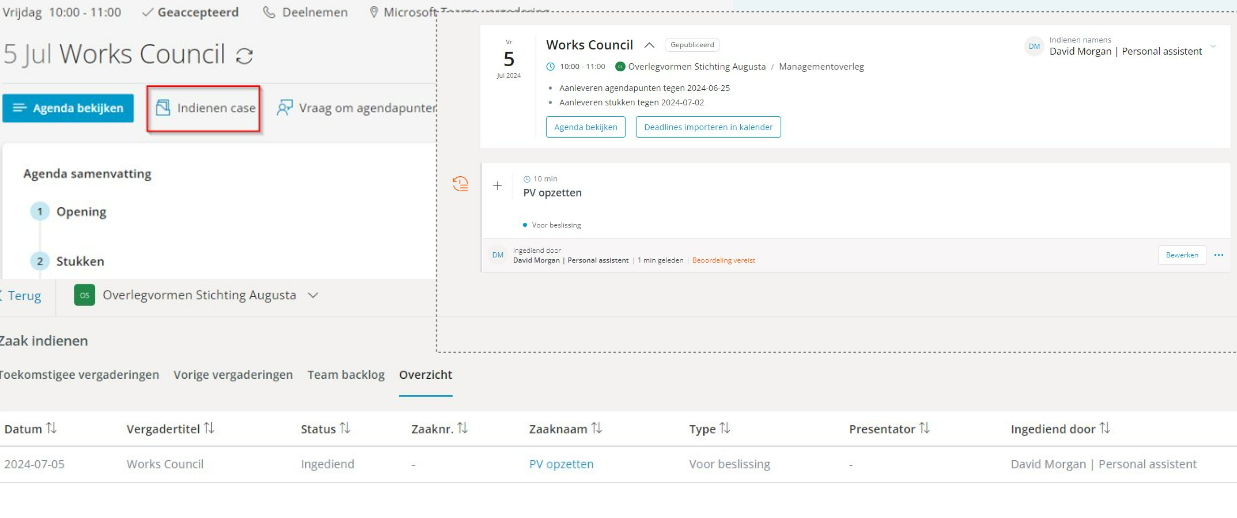Image resolution: width=1237 pixels, height=518 pixels.
Task: Click the refresh icon beside Works Council title
Action: [244, 56]
